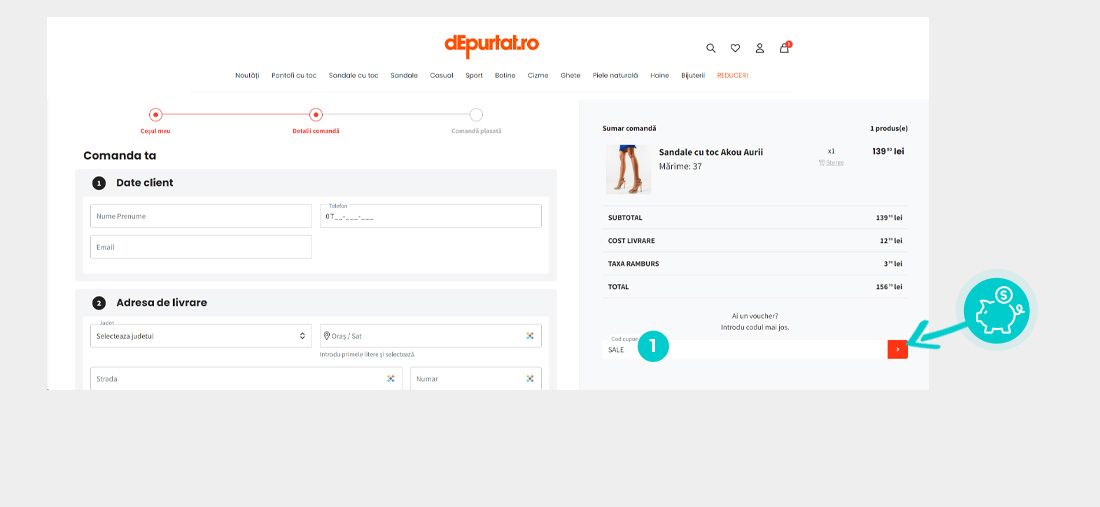This screenshot has height=507, width=1100.
Task: Click the Comandă plasată step circle
Action: click(x=476, y=115)
